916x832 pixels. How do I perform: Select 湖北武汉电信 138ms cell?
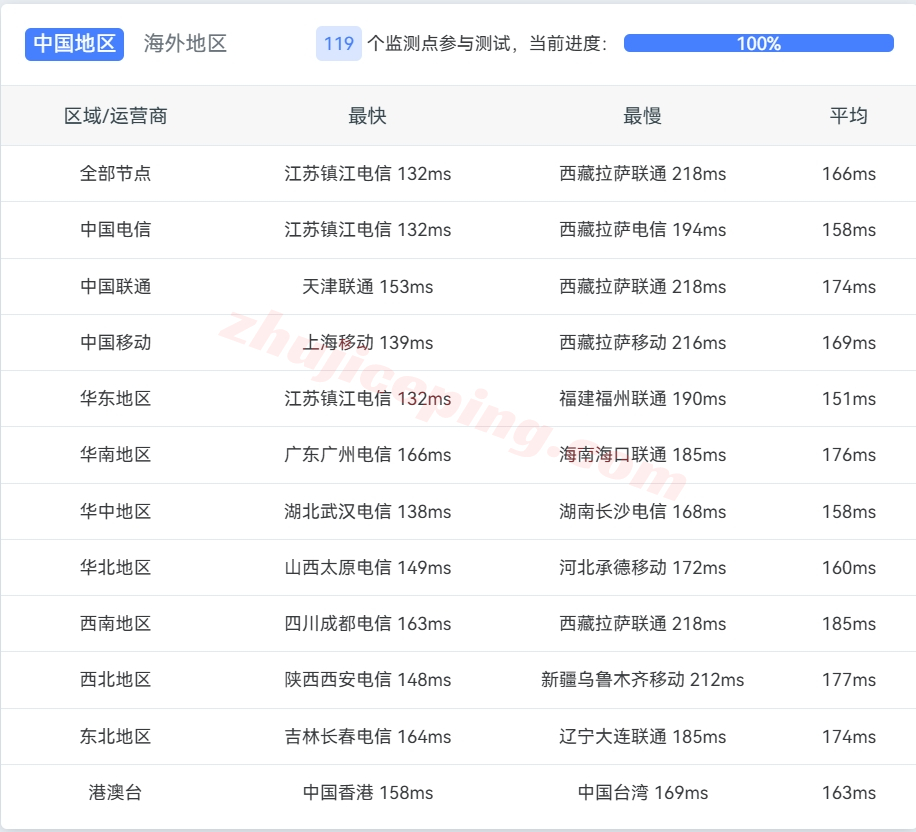367,511
